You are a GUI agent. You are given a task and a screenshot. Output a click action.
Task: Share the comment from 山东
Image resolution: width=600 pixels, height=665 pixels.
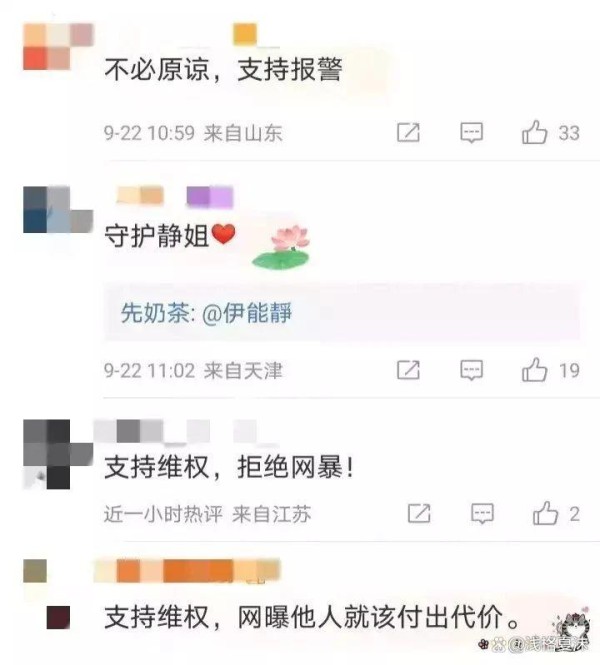point(408,133)
